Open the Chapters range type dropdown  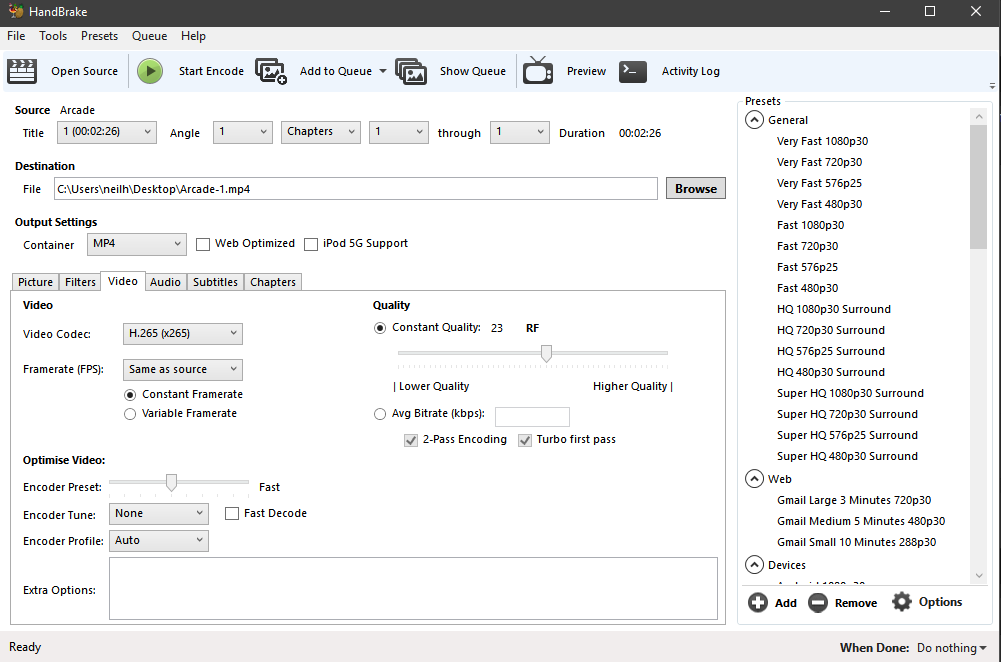pyautogui.click(x=320, y=132)
